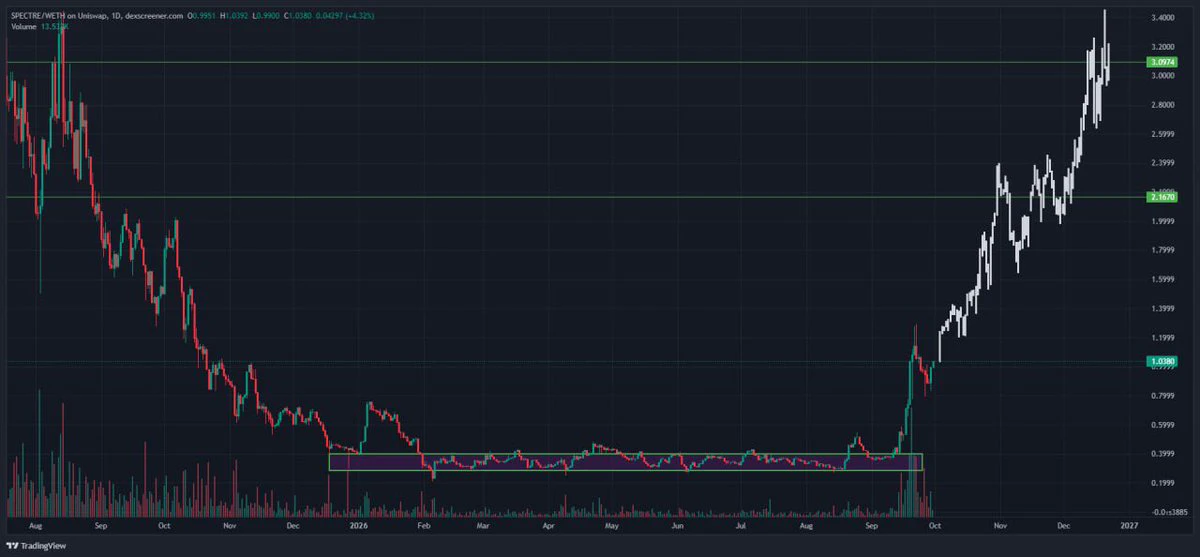
Task: Click the Volume indicator label
Action: pyautogui.click(x=23, y=27)
